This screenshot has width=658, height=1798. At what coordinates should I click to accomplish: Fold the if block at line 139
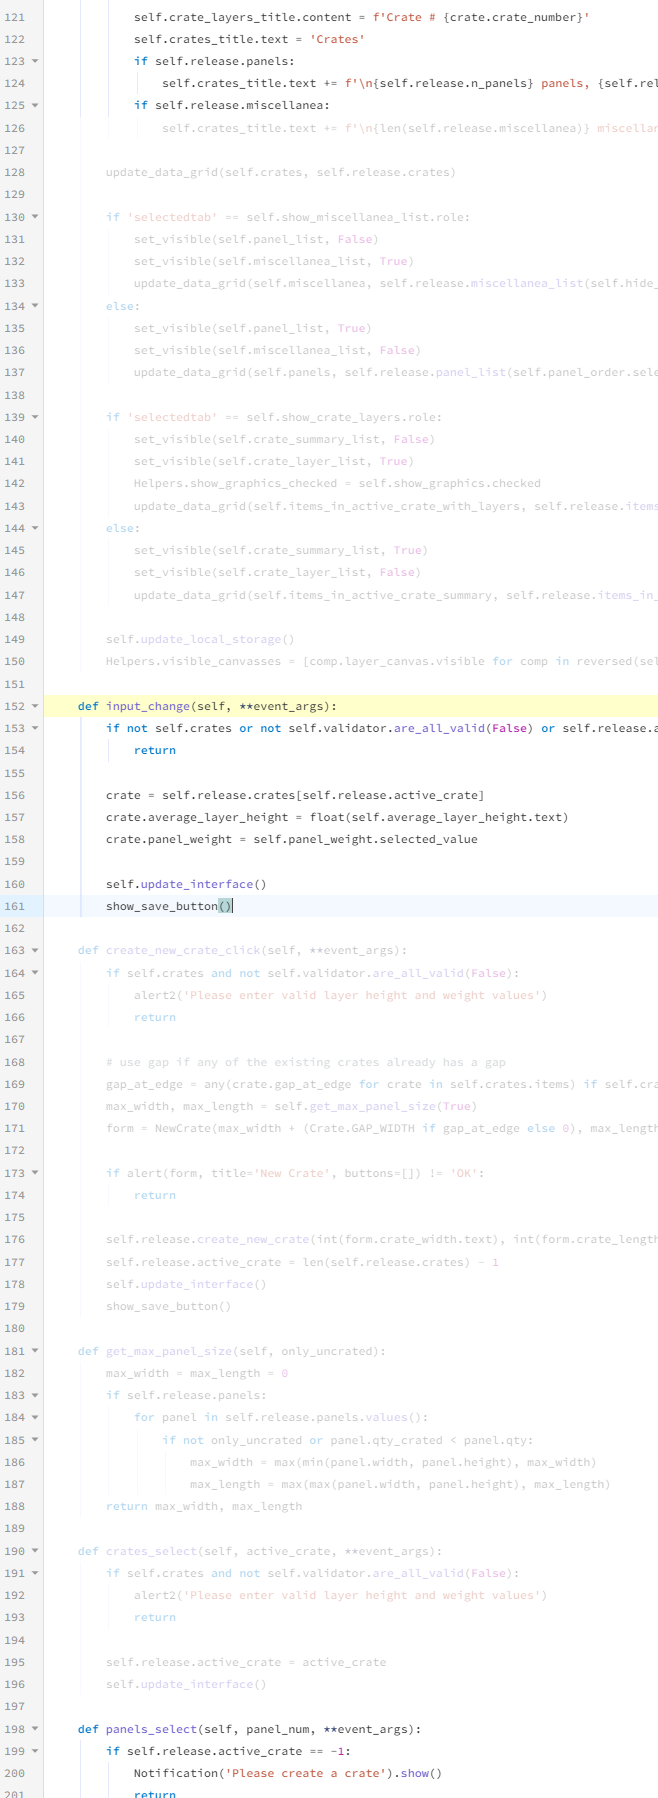(x=36, y=417)
